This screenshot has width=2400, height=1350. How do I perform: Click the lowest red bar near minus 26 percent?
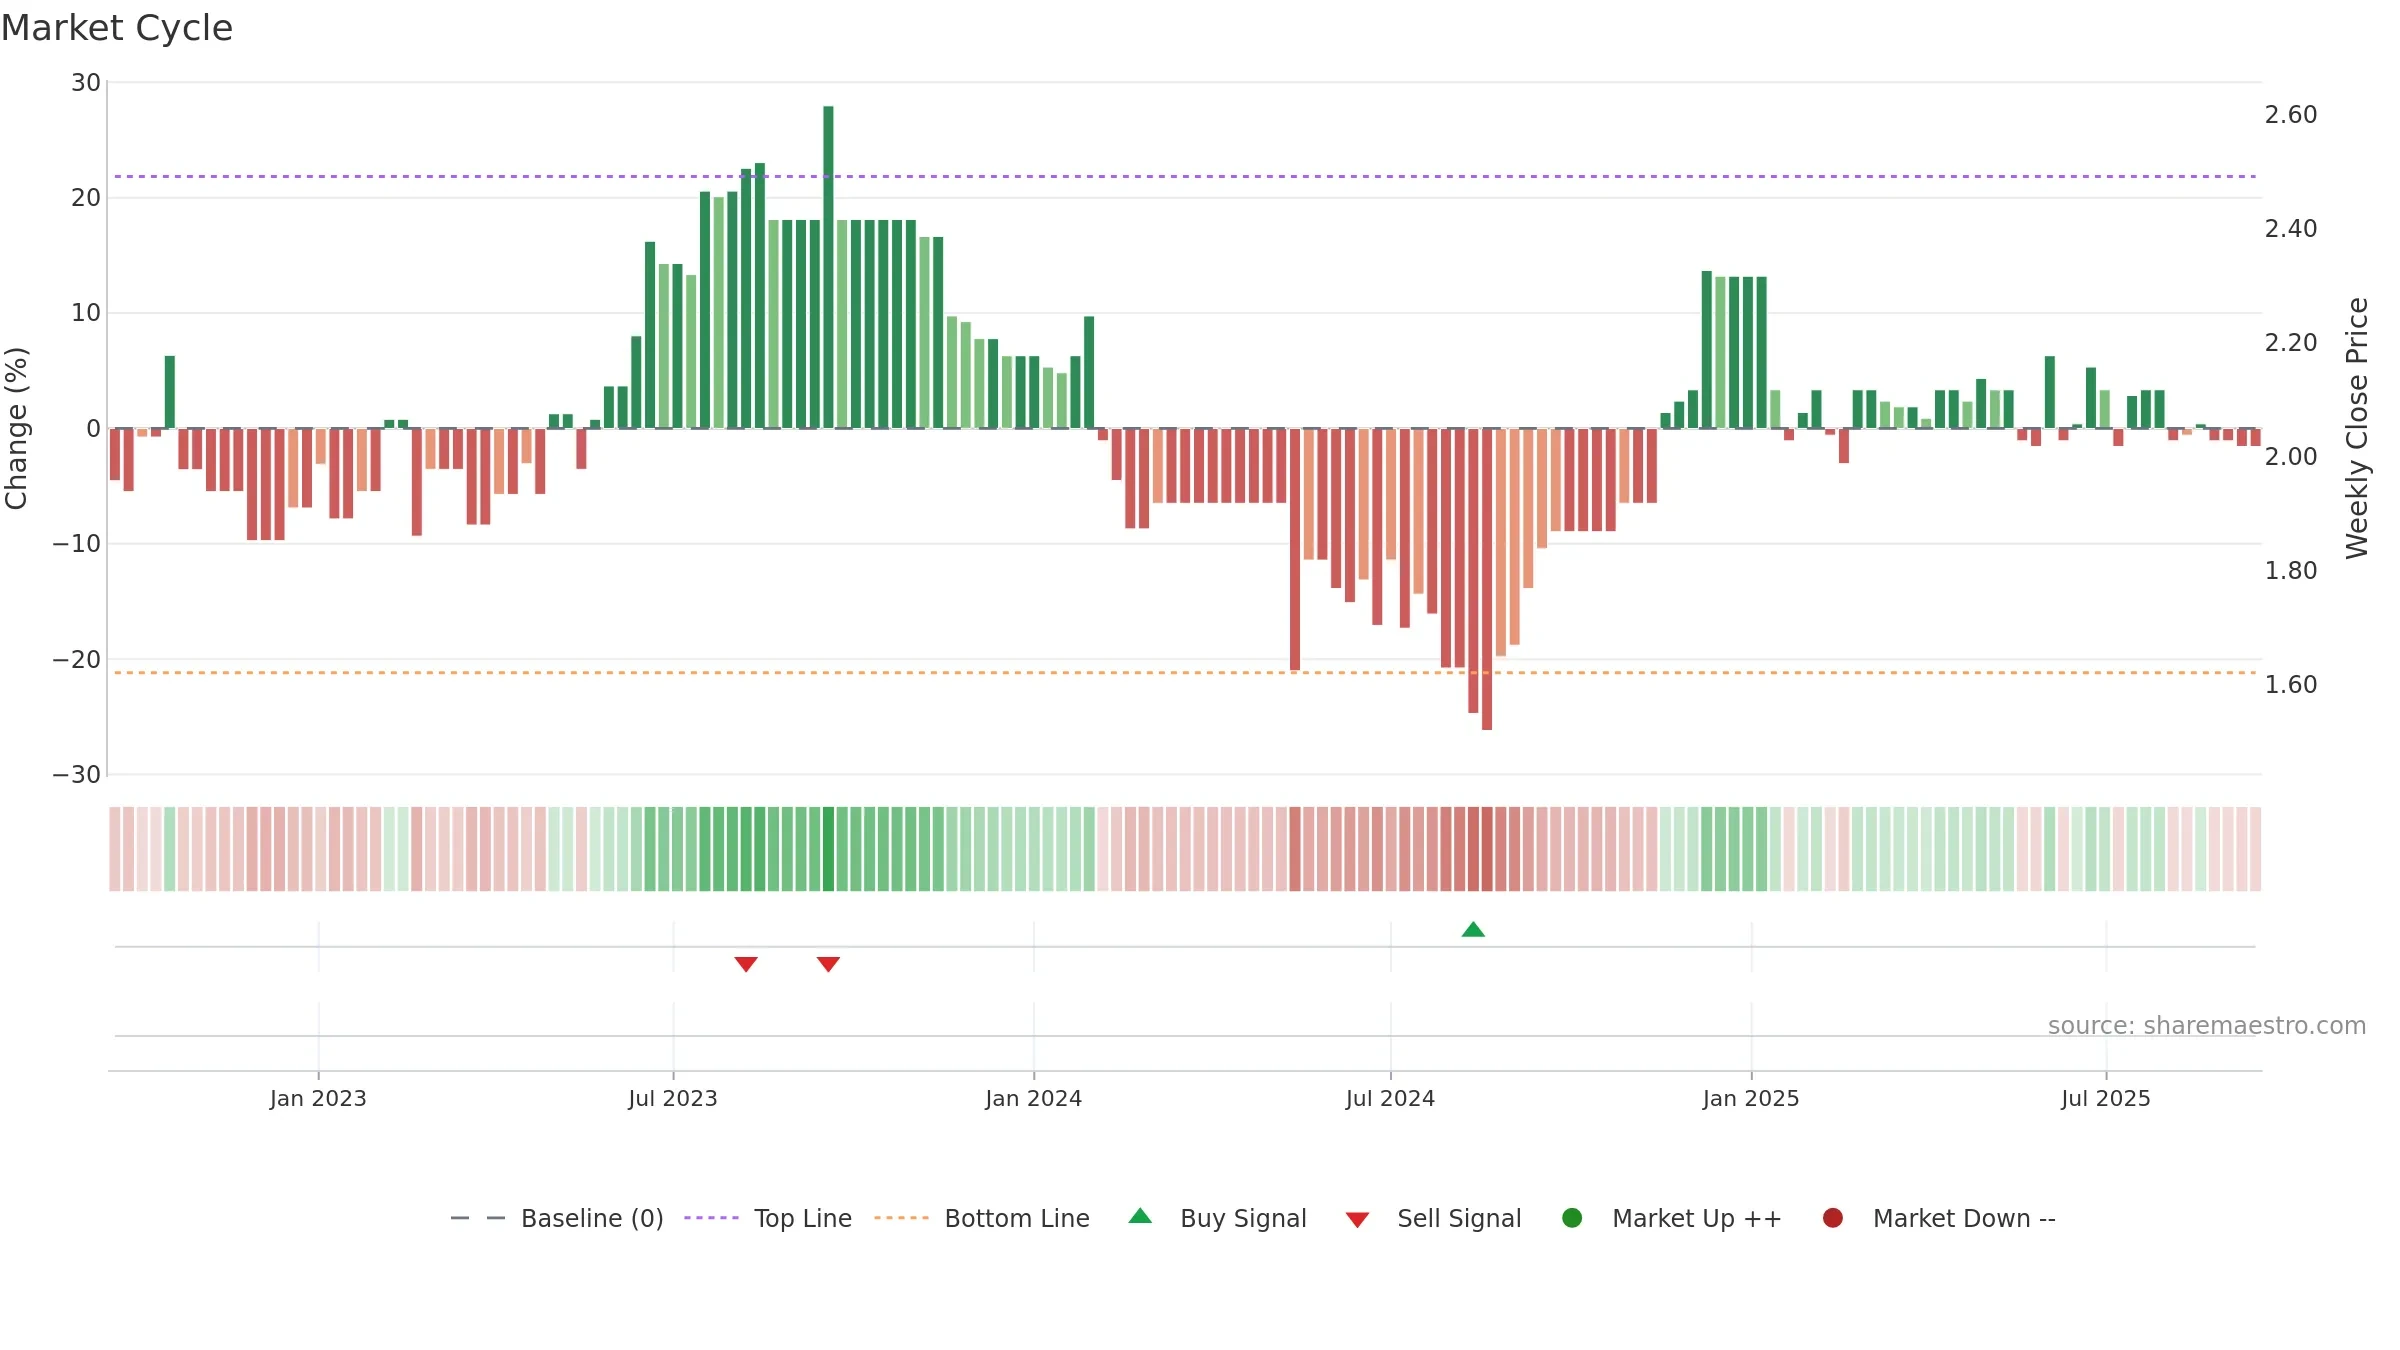coord(1487,579)
